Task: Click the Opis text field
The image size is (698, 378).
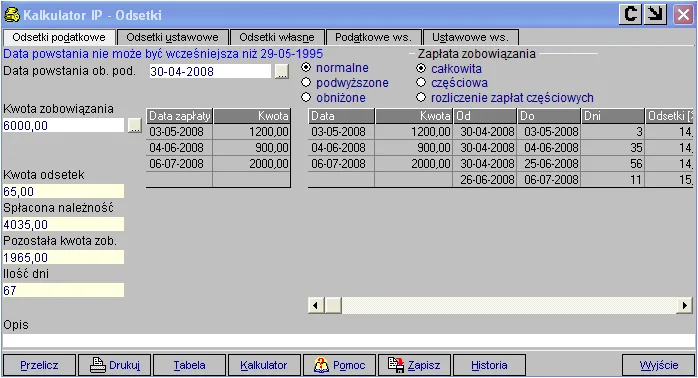Action: (349, 341)
